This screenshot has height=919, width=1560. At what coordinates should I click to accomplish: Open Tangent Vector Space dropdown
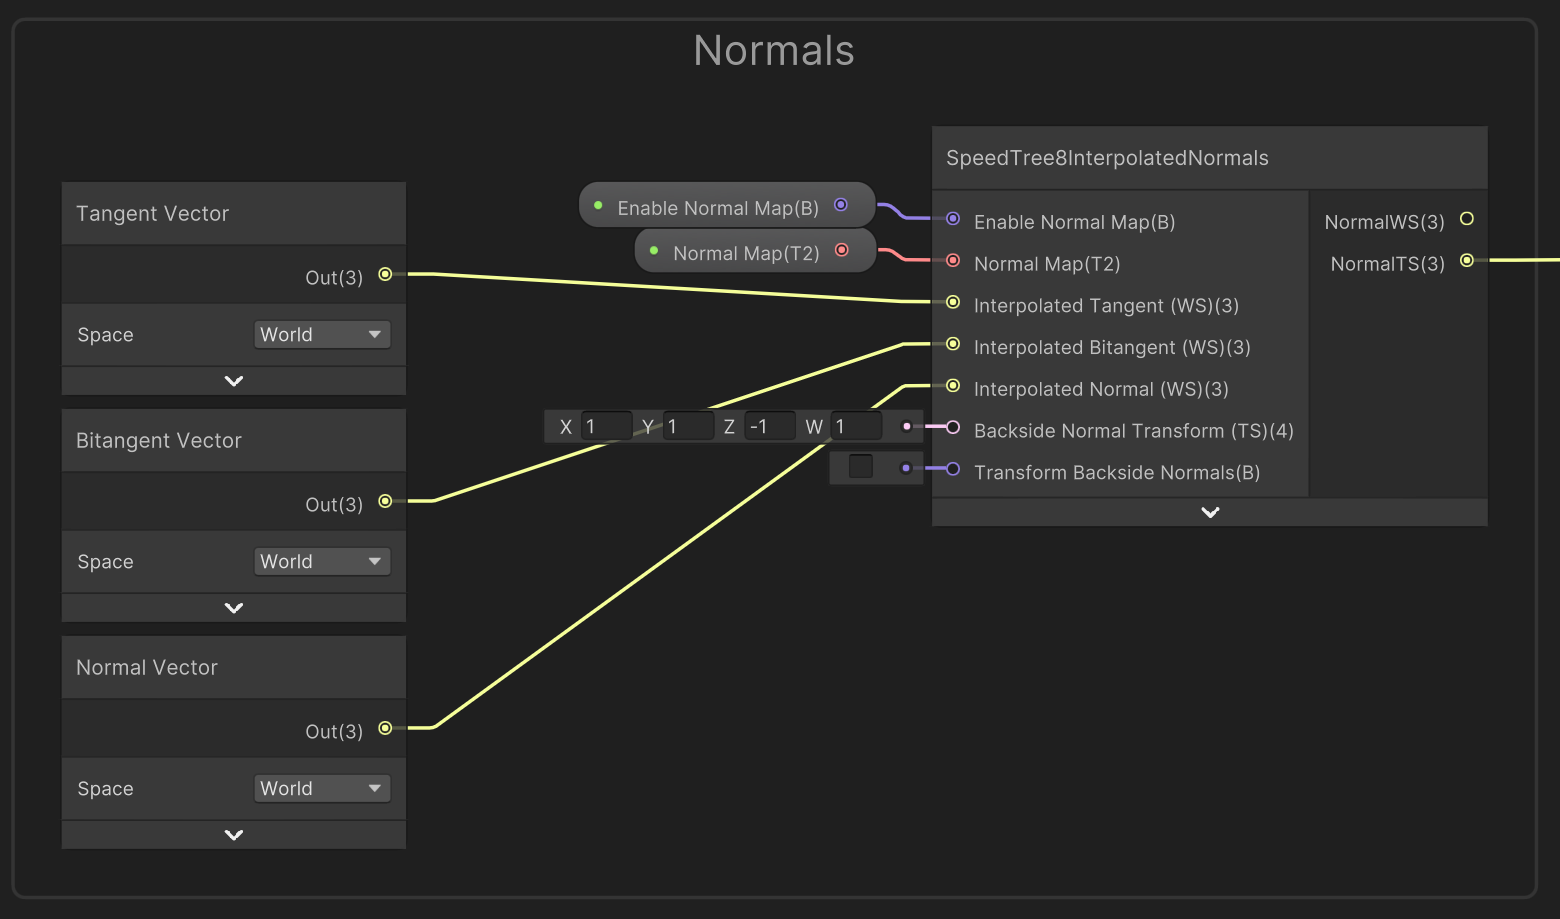[x=322, y=335]
